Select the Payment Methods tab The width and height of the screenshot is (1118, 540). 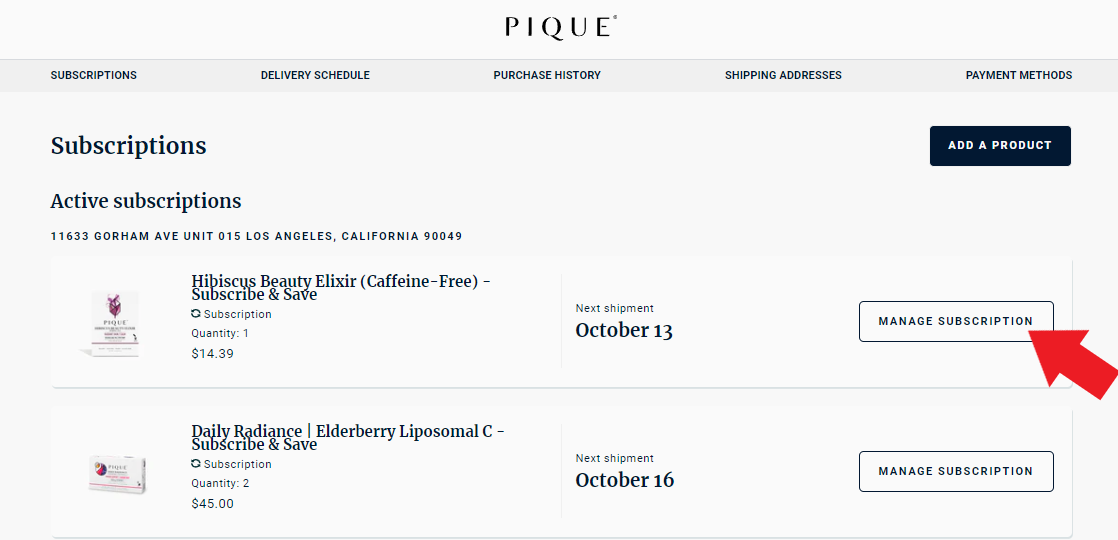1018,75
